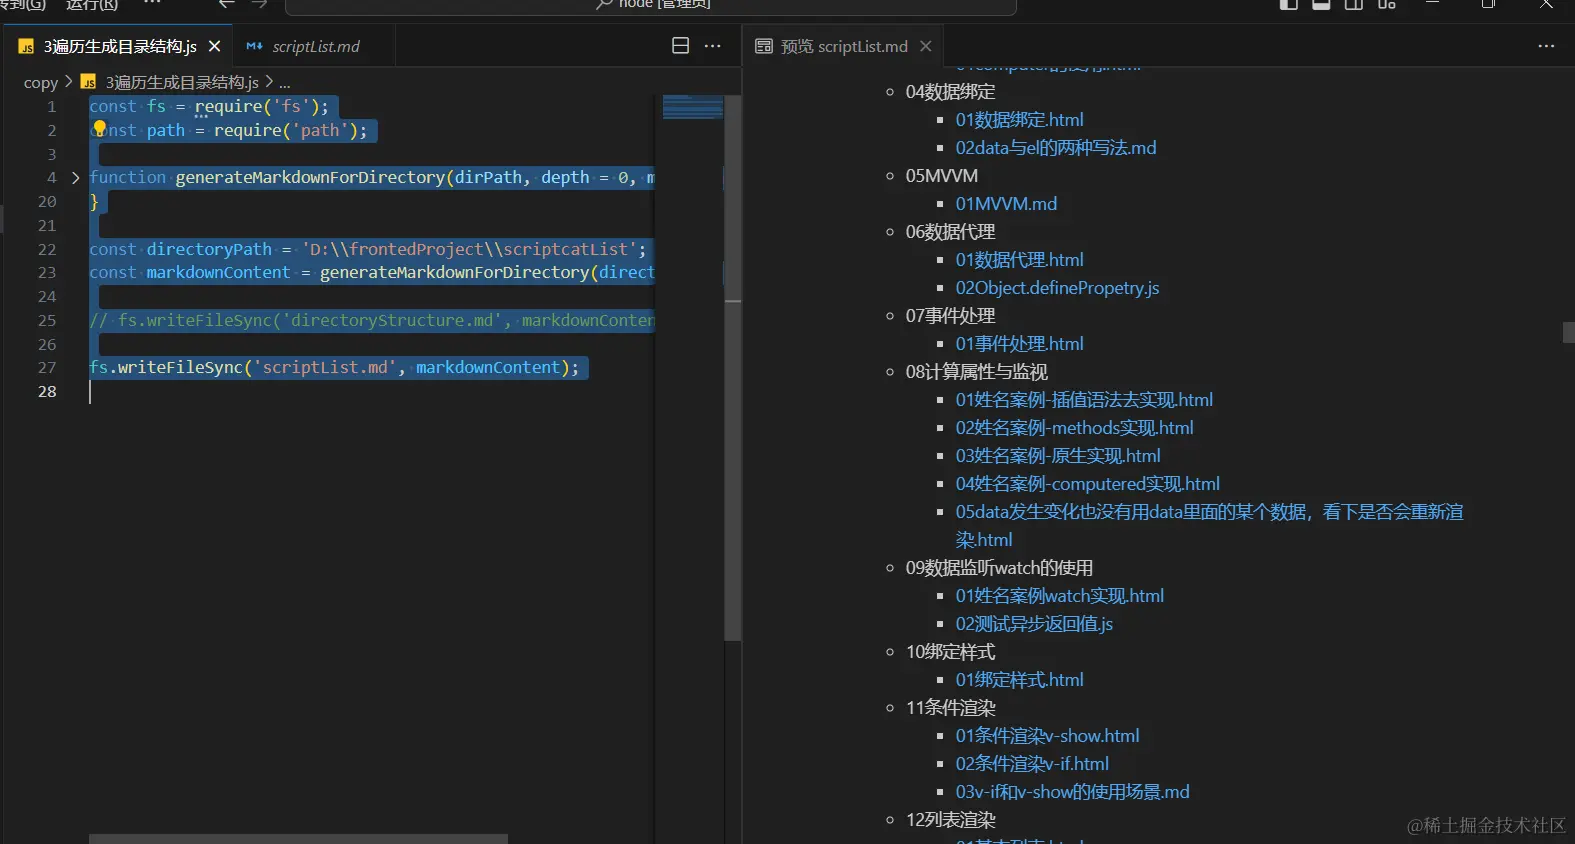Click the code editor's horizontal scrollbar thumb
The width and height of the screenshot is (1575, 844).
tap(298, 839)
